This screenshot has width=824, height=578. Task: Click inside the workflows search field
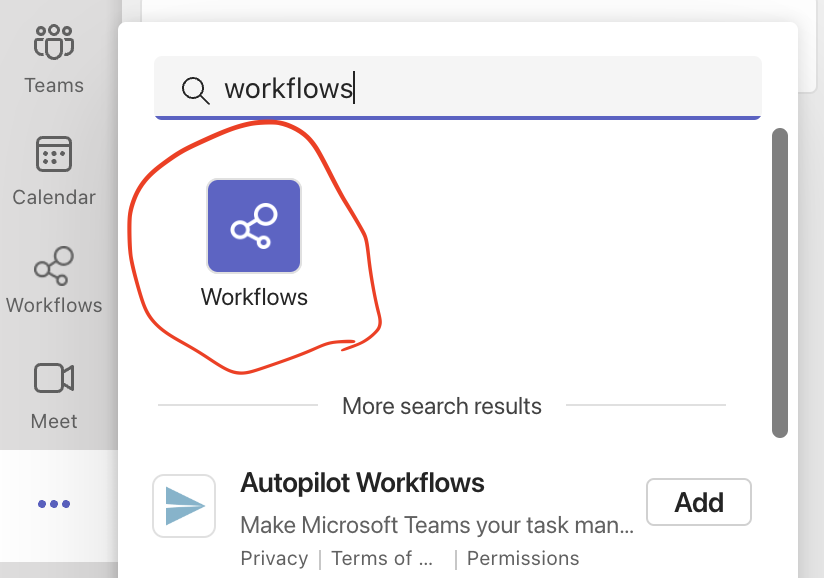458,88
